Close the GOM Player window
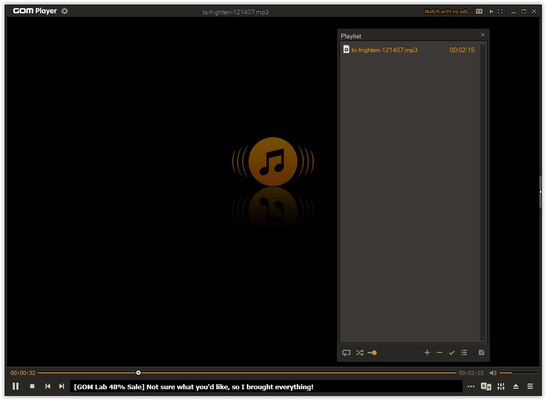The width and height of the screenshot is (546, 400). 534,11
